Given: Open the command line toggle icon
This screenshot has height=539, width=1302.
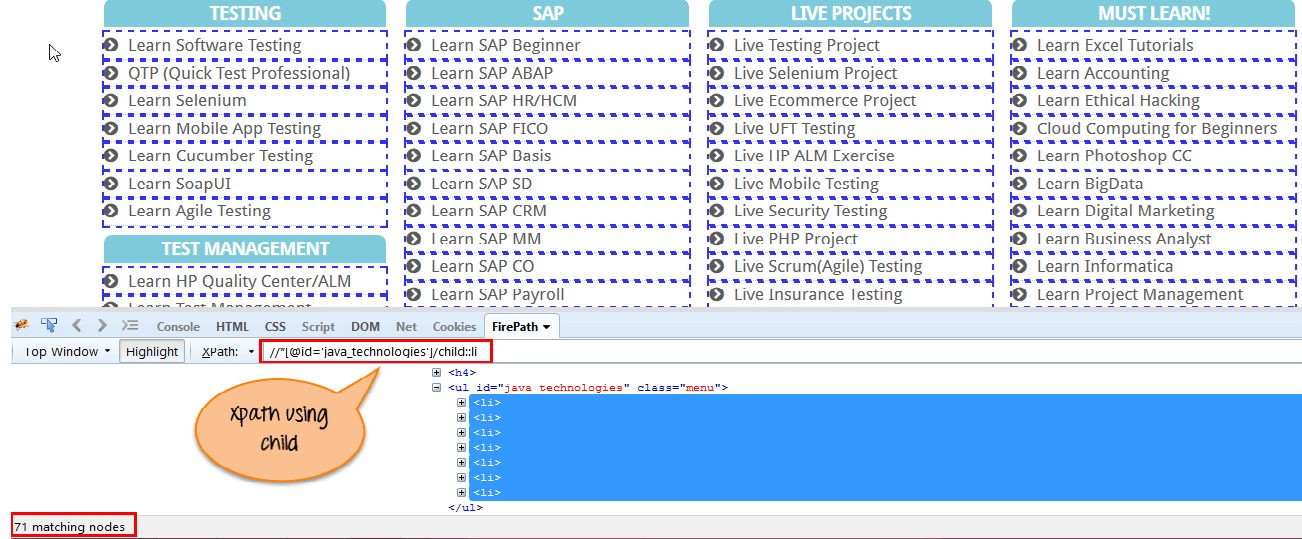Looking at the screenshot, I should point(130,326).
